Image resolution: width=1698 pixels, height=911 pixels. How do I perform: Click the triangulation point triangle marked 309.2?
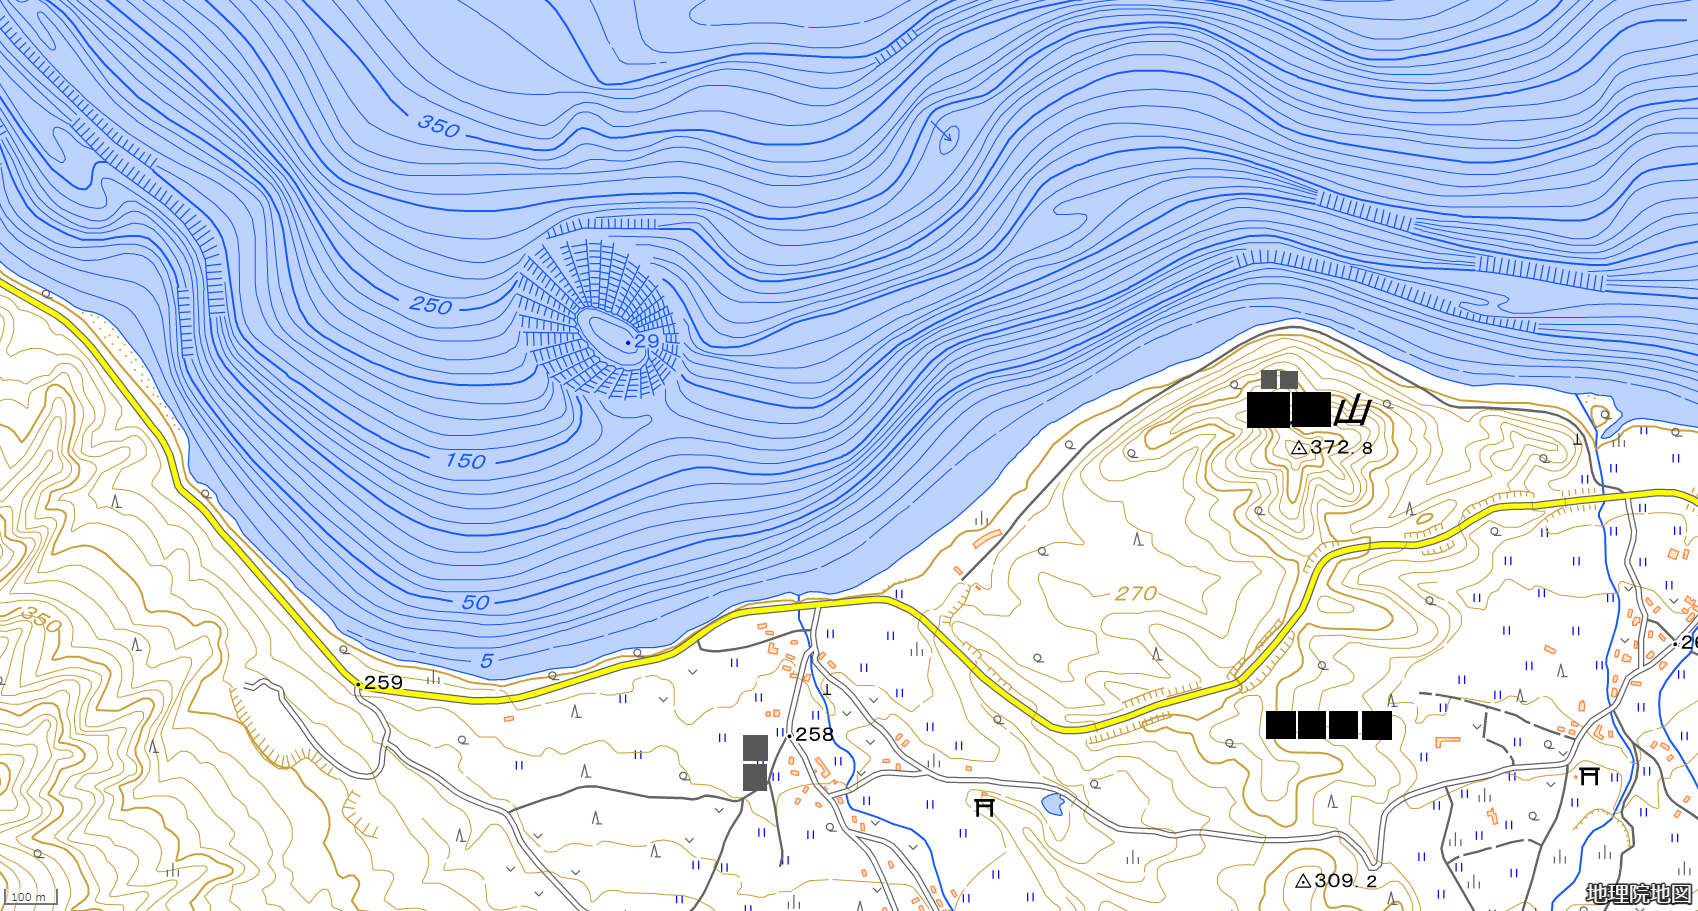(1303, 881)
